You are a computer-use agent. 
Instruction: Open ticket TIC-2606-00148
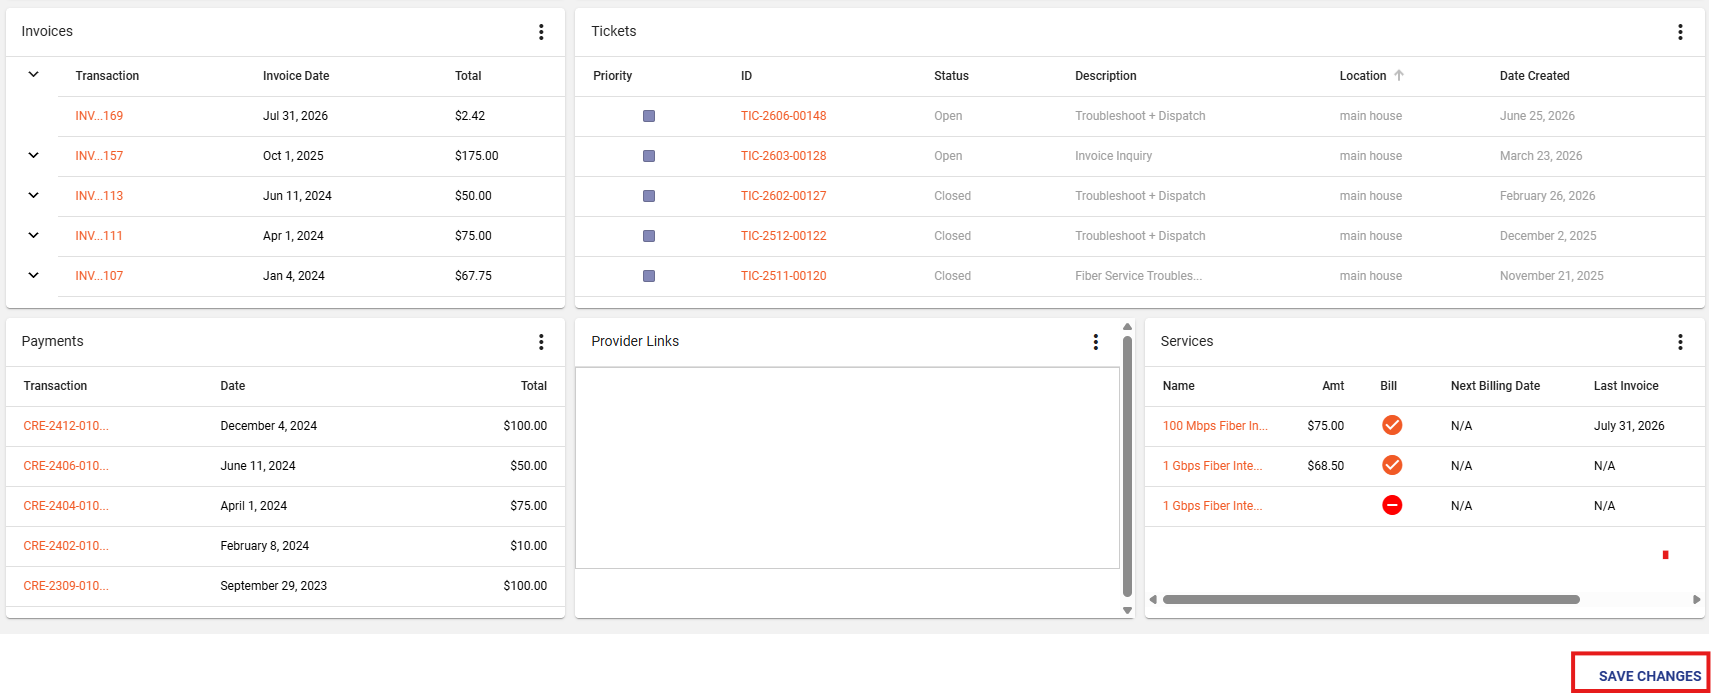click(x=783, y=116)
